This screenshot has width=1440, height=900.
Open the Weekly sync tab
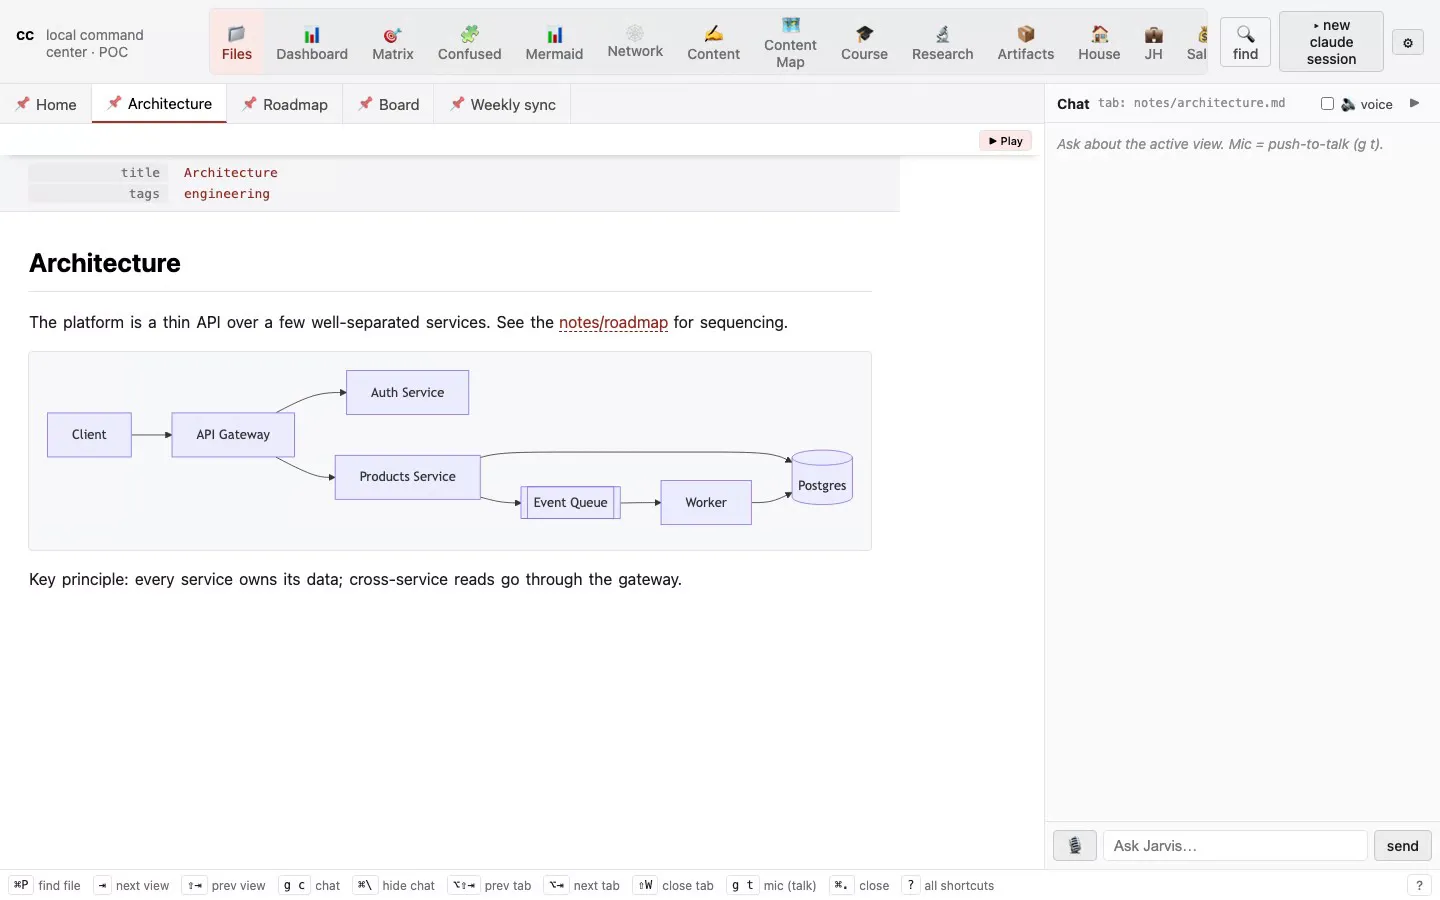coord(503,104)
